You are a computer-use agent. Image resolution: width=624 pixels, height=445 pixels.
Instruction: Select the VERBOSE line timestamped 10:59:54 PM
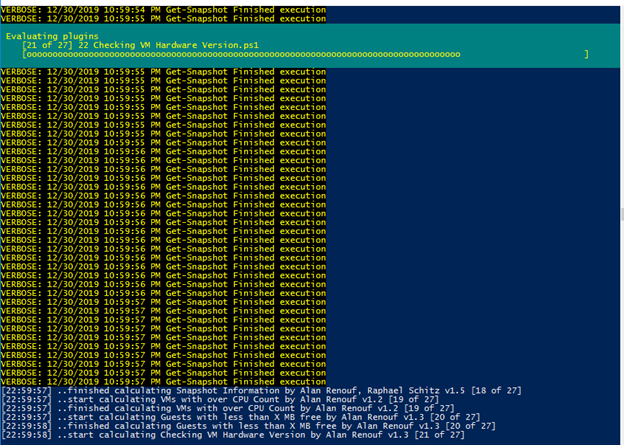point(163,10)
